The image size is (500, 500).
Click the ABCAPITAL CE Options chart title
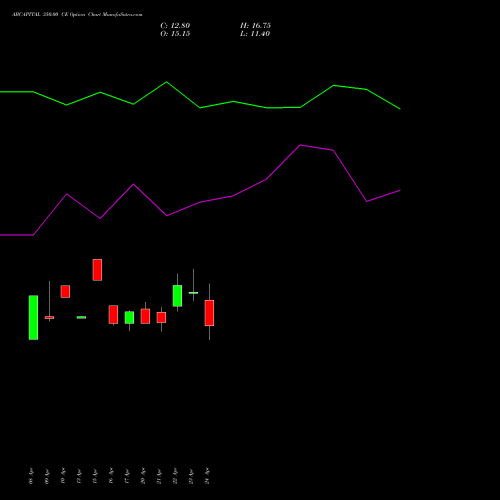point(77,15)
